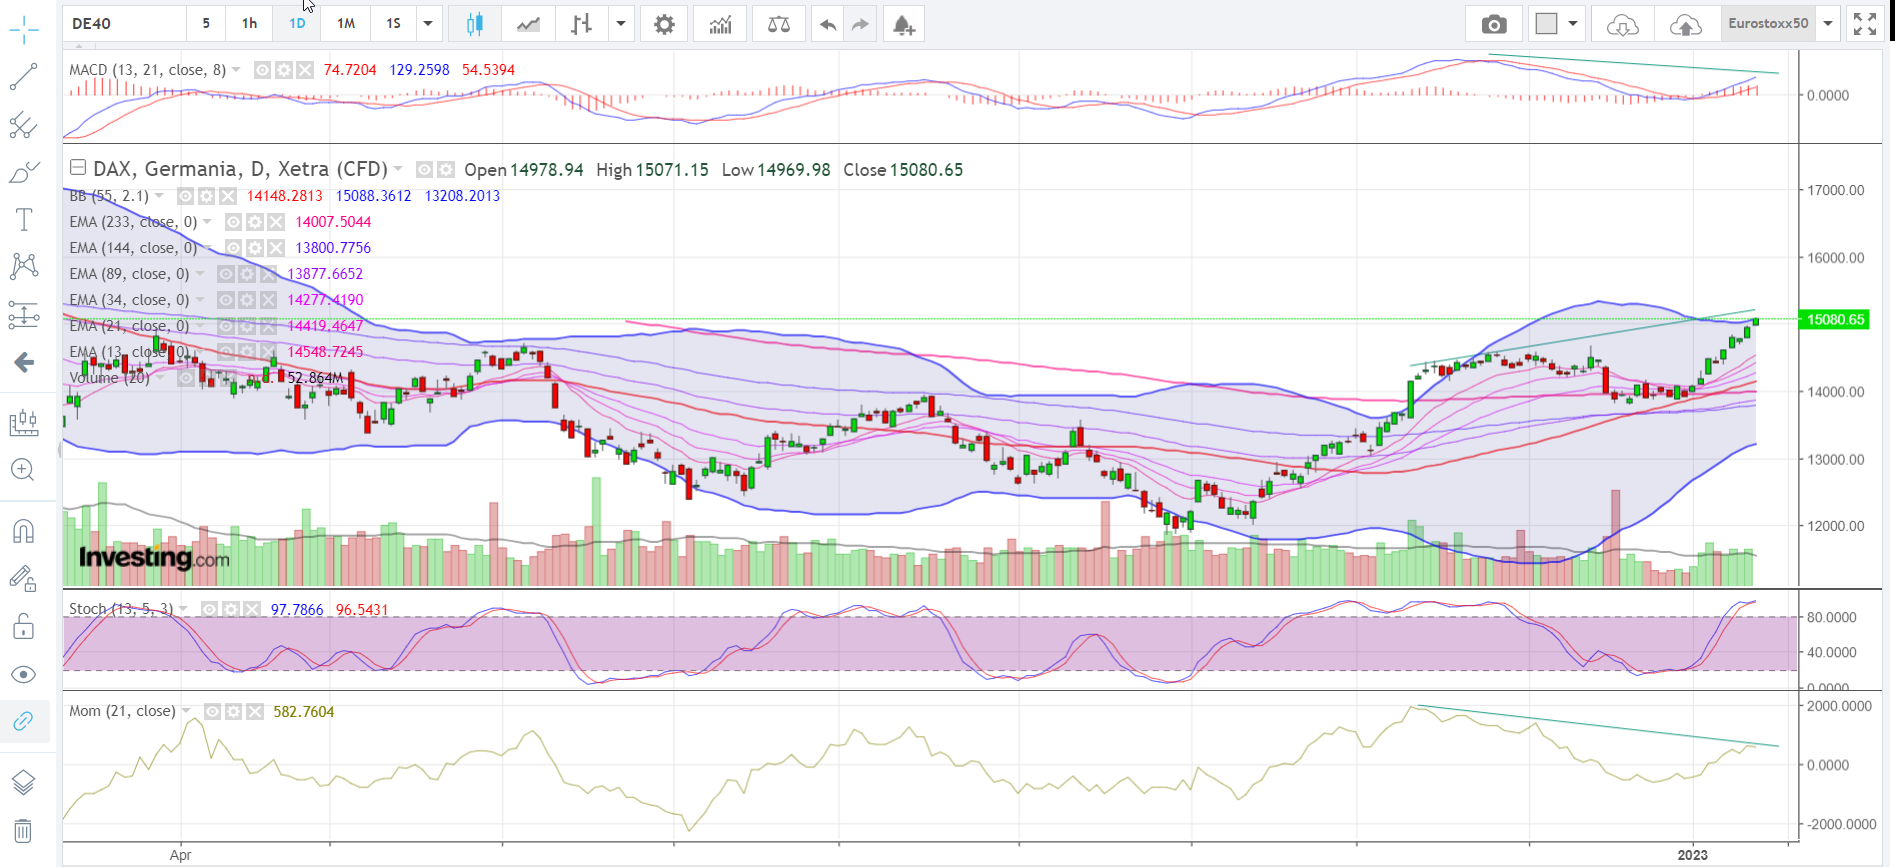
Task: Open the indicators menu
Action: (720, 24)
